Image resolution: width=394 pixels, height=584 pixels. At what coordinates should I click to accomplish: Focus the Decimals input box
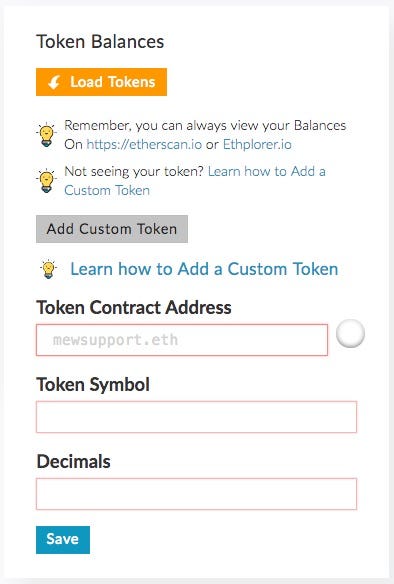196,494
